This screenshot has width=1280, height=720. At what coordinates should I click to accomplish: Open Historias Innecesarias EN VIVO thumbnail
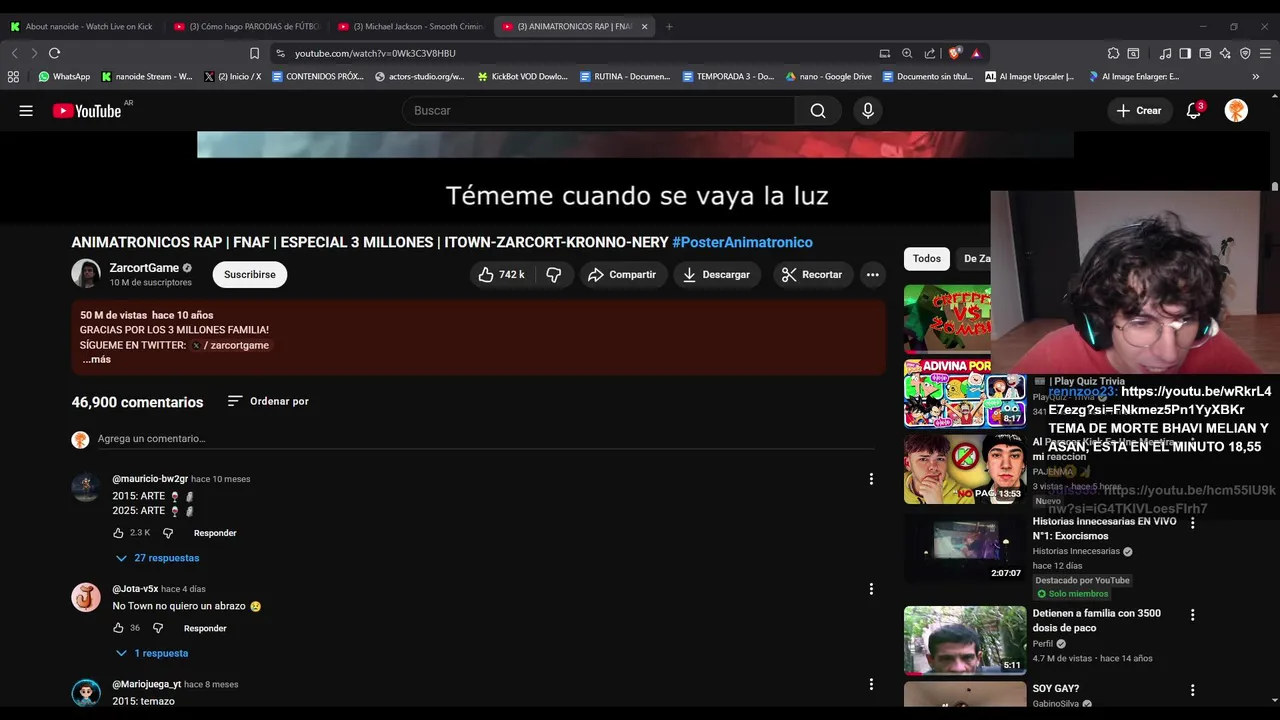click(x=965, y=548)
